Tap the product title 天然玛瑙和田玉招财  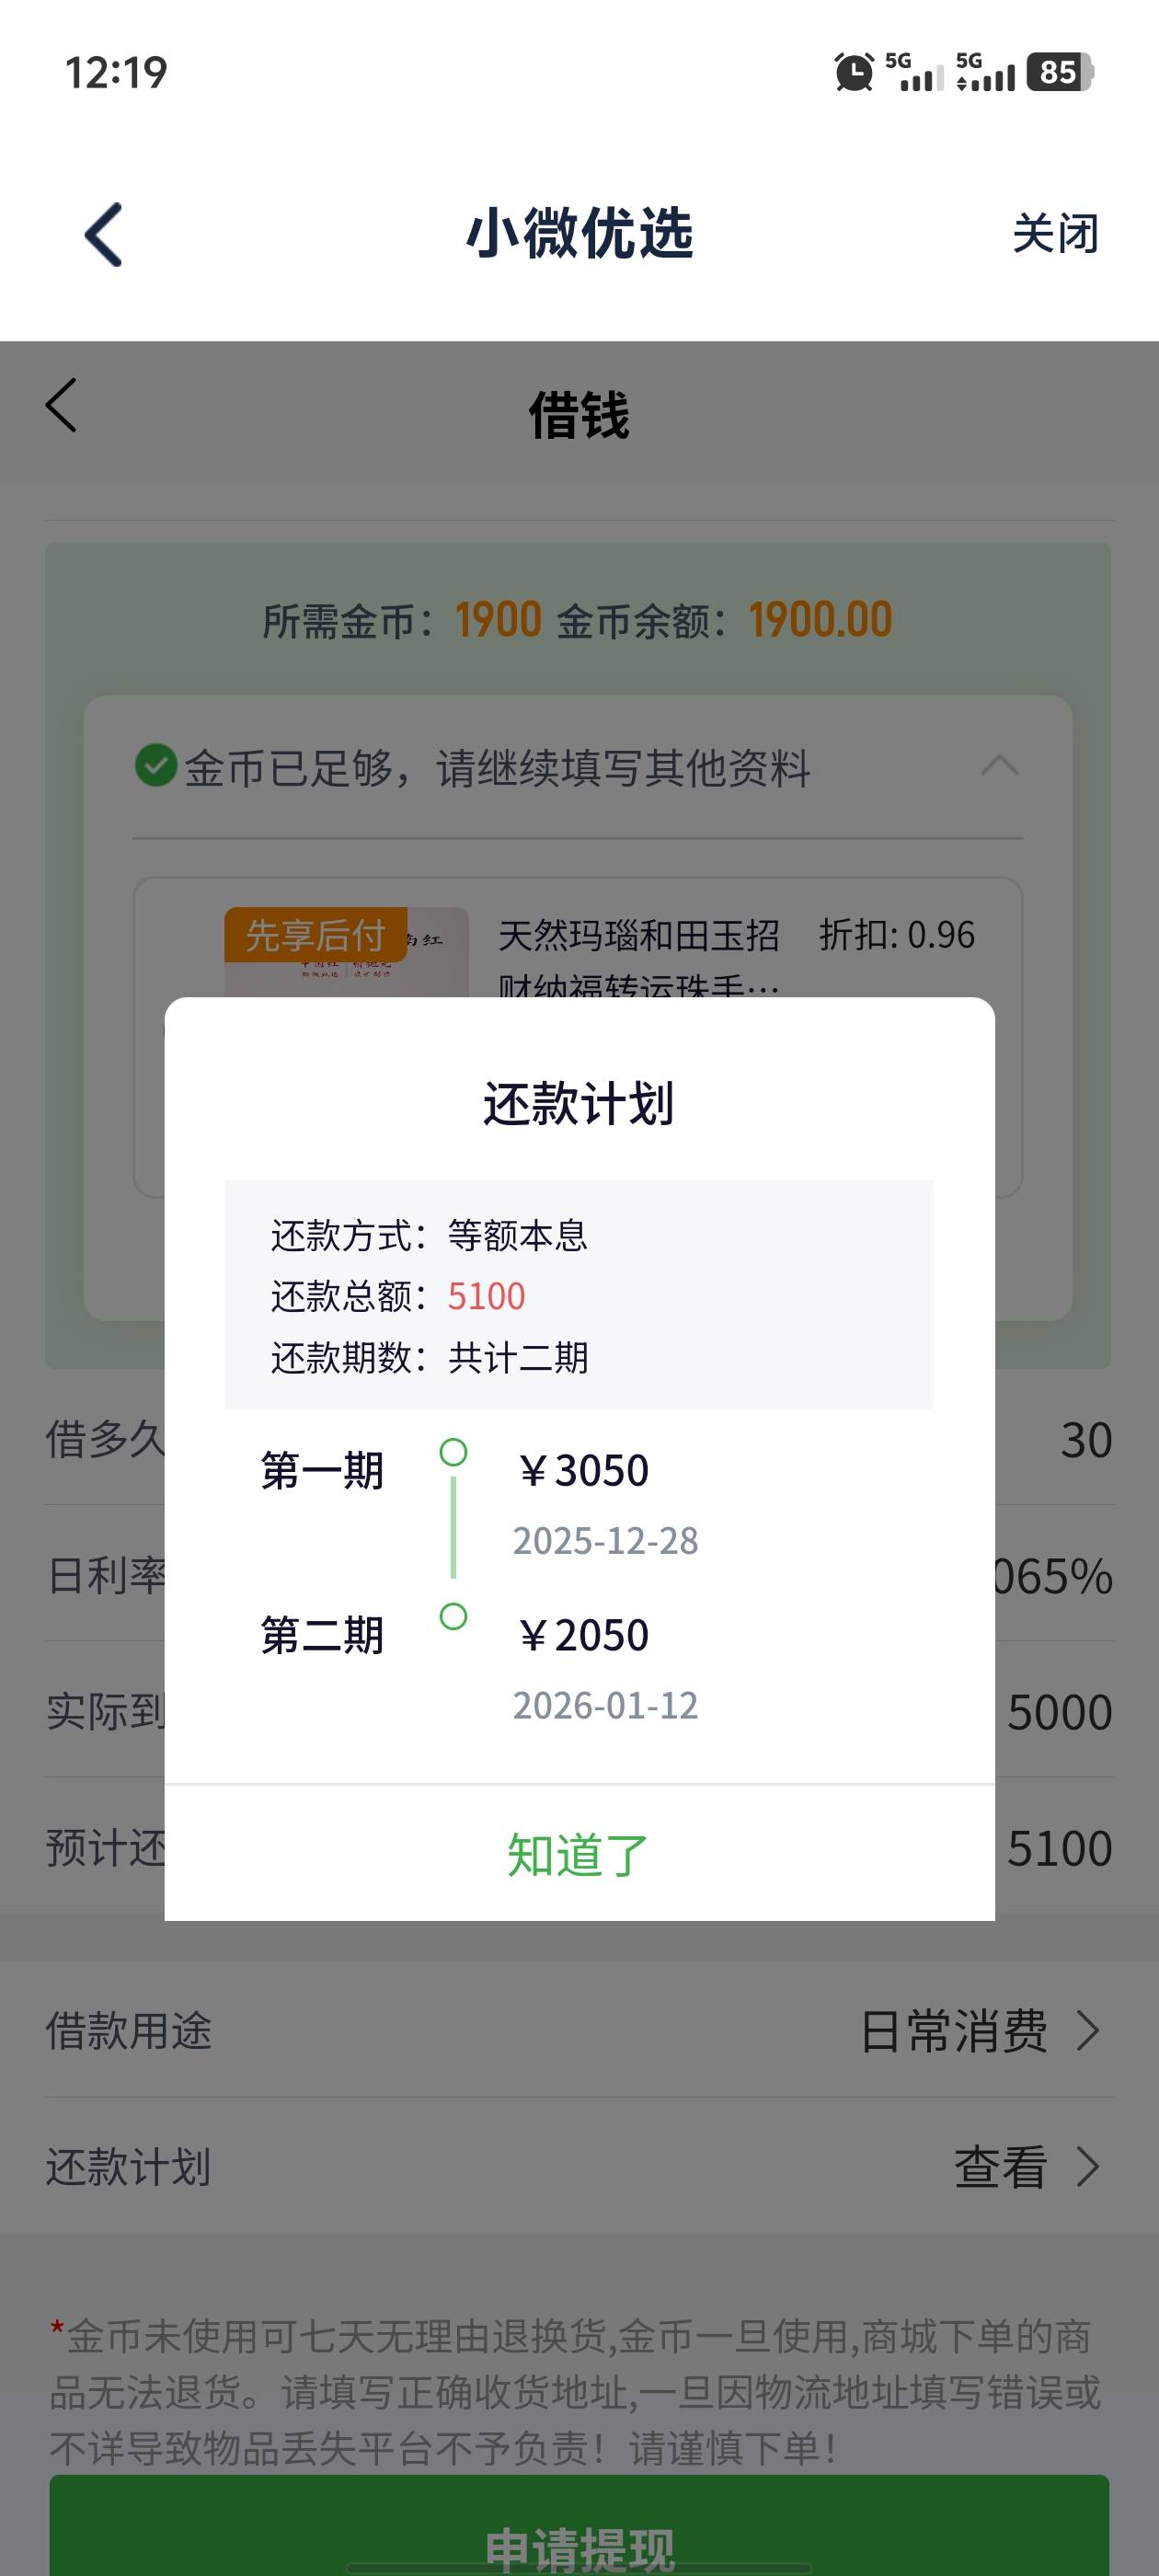638,937
